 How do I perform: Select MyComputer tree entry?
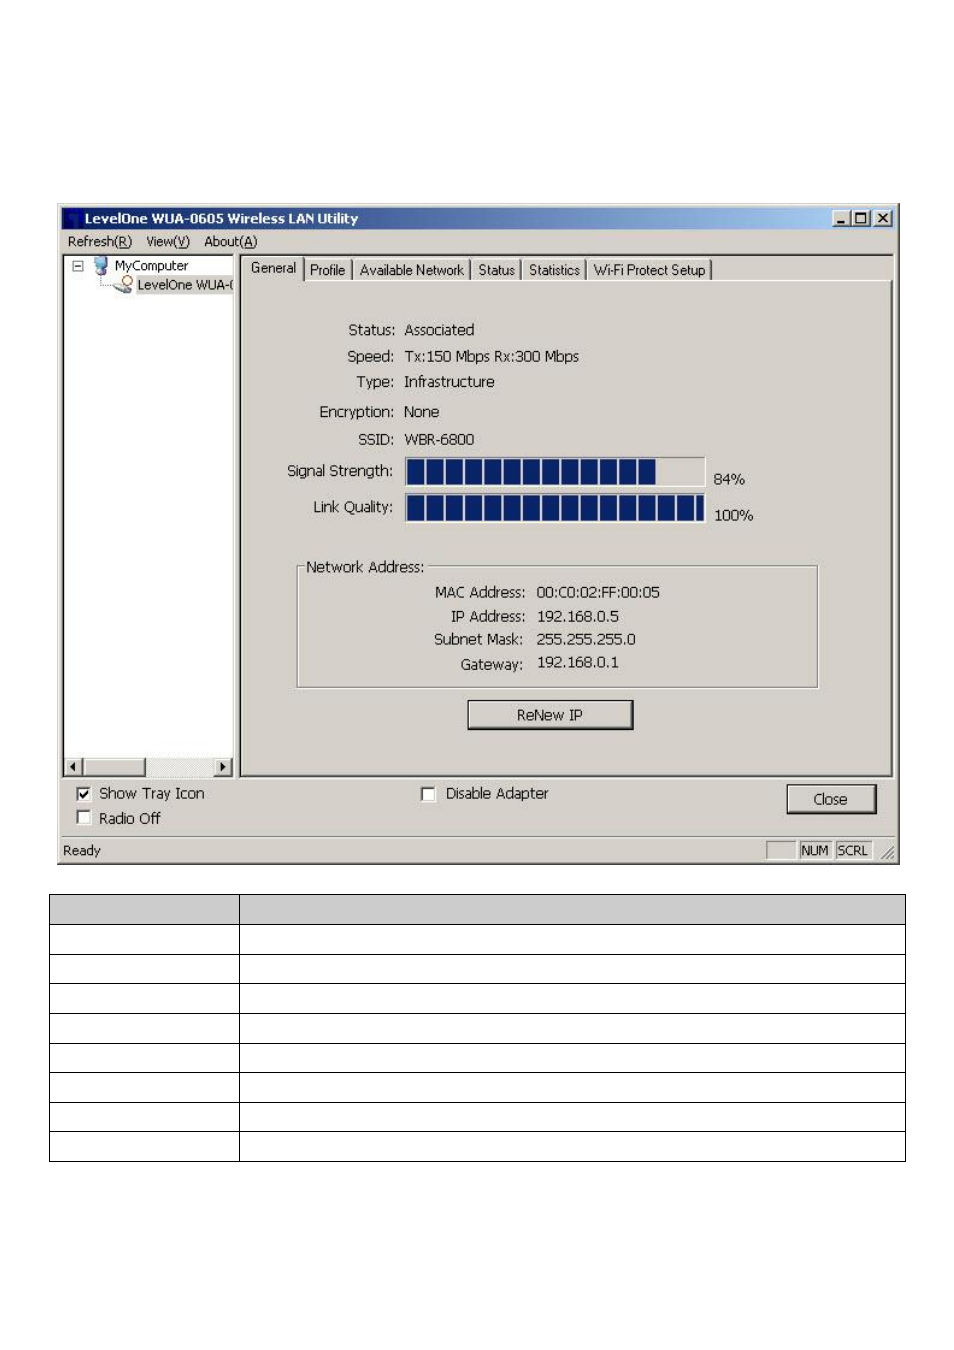pyautogui.click(x=151, y=266)
